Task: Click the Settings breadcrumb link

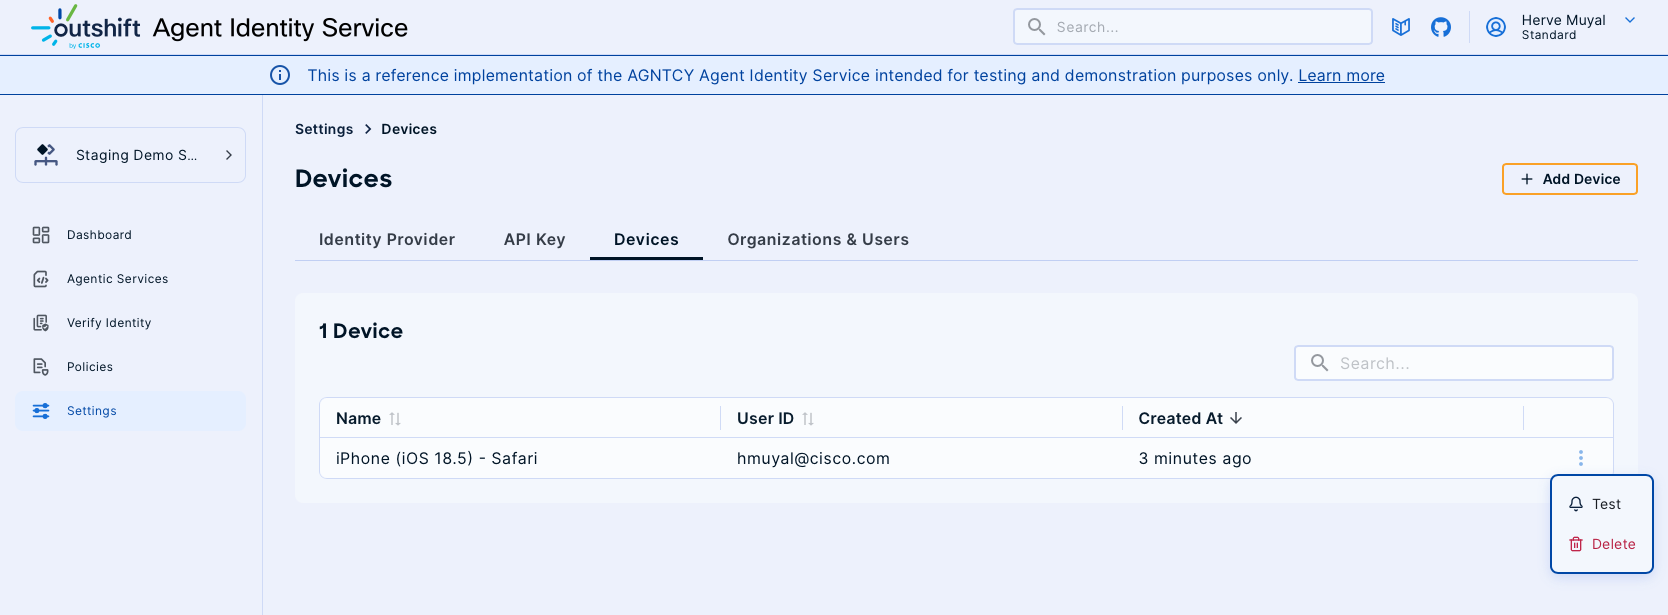Action: [324, 129]
